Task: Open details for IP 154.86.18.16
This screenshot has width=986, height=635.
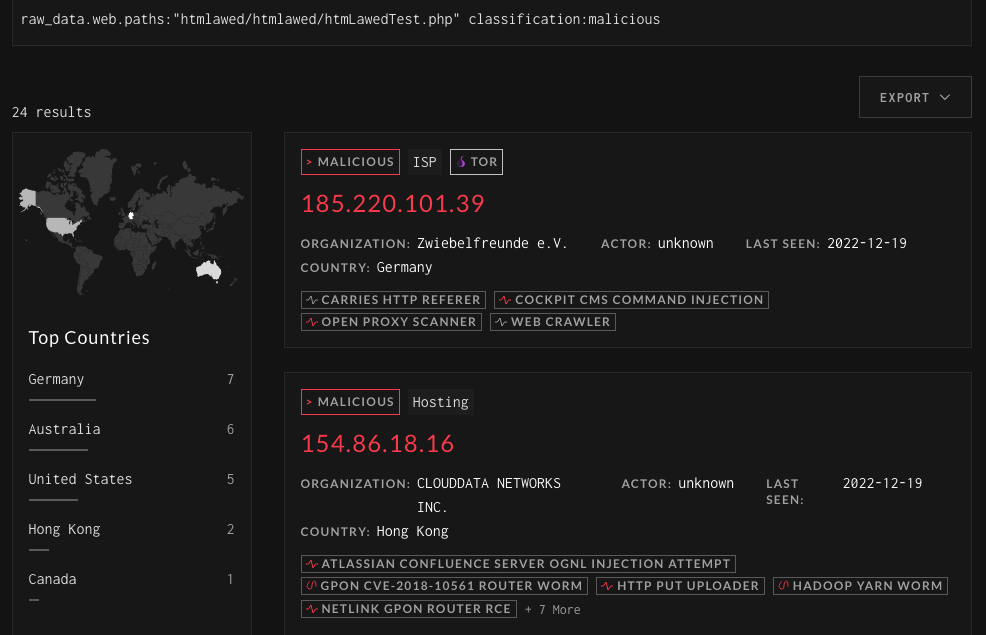Action: pos(378,443)
